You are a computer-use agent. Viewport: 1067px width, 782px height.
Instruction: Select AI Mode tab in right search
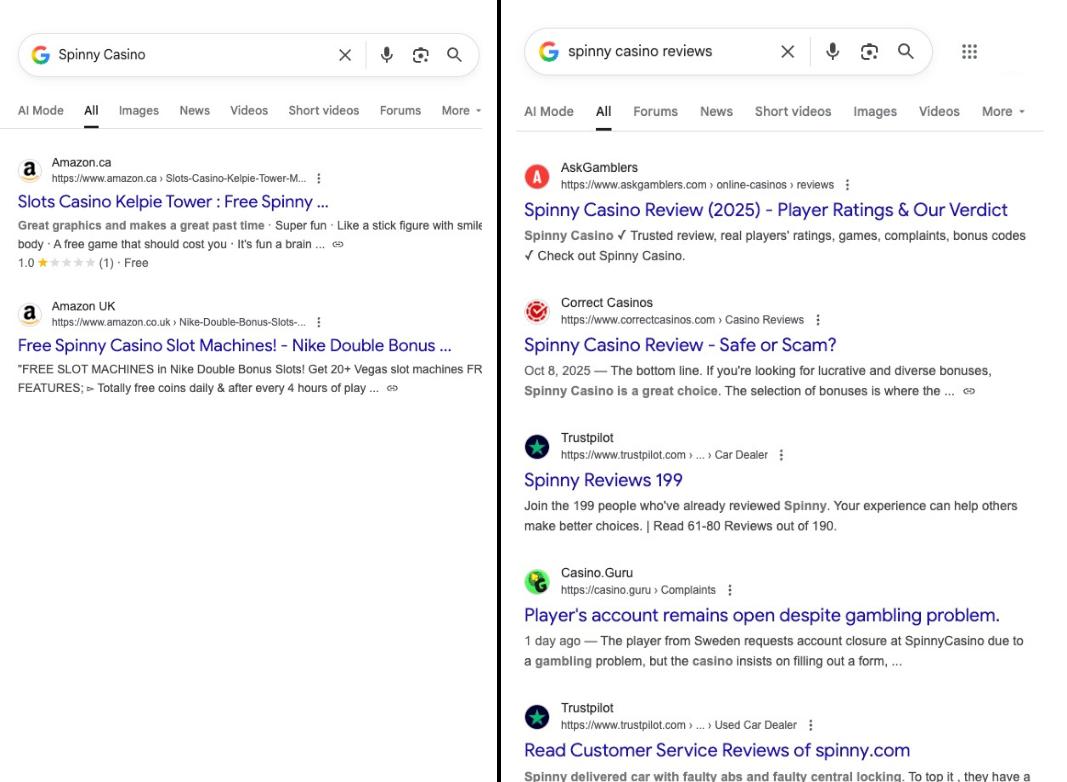[x=549, y=112]
